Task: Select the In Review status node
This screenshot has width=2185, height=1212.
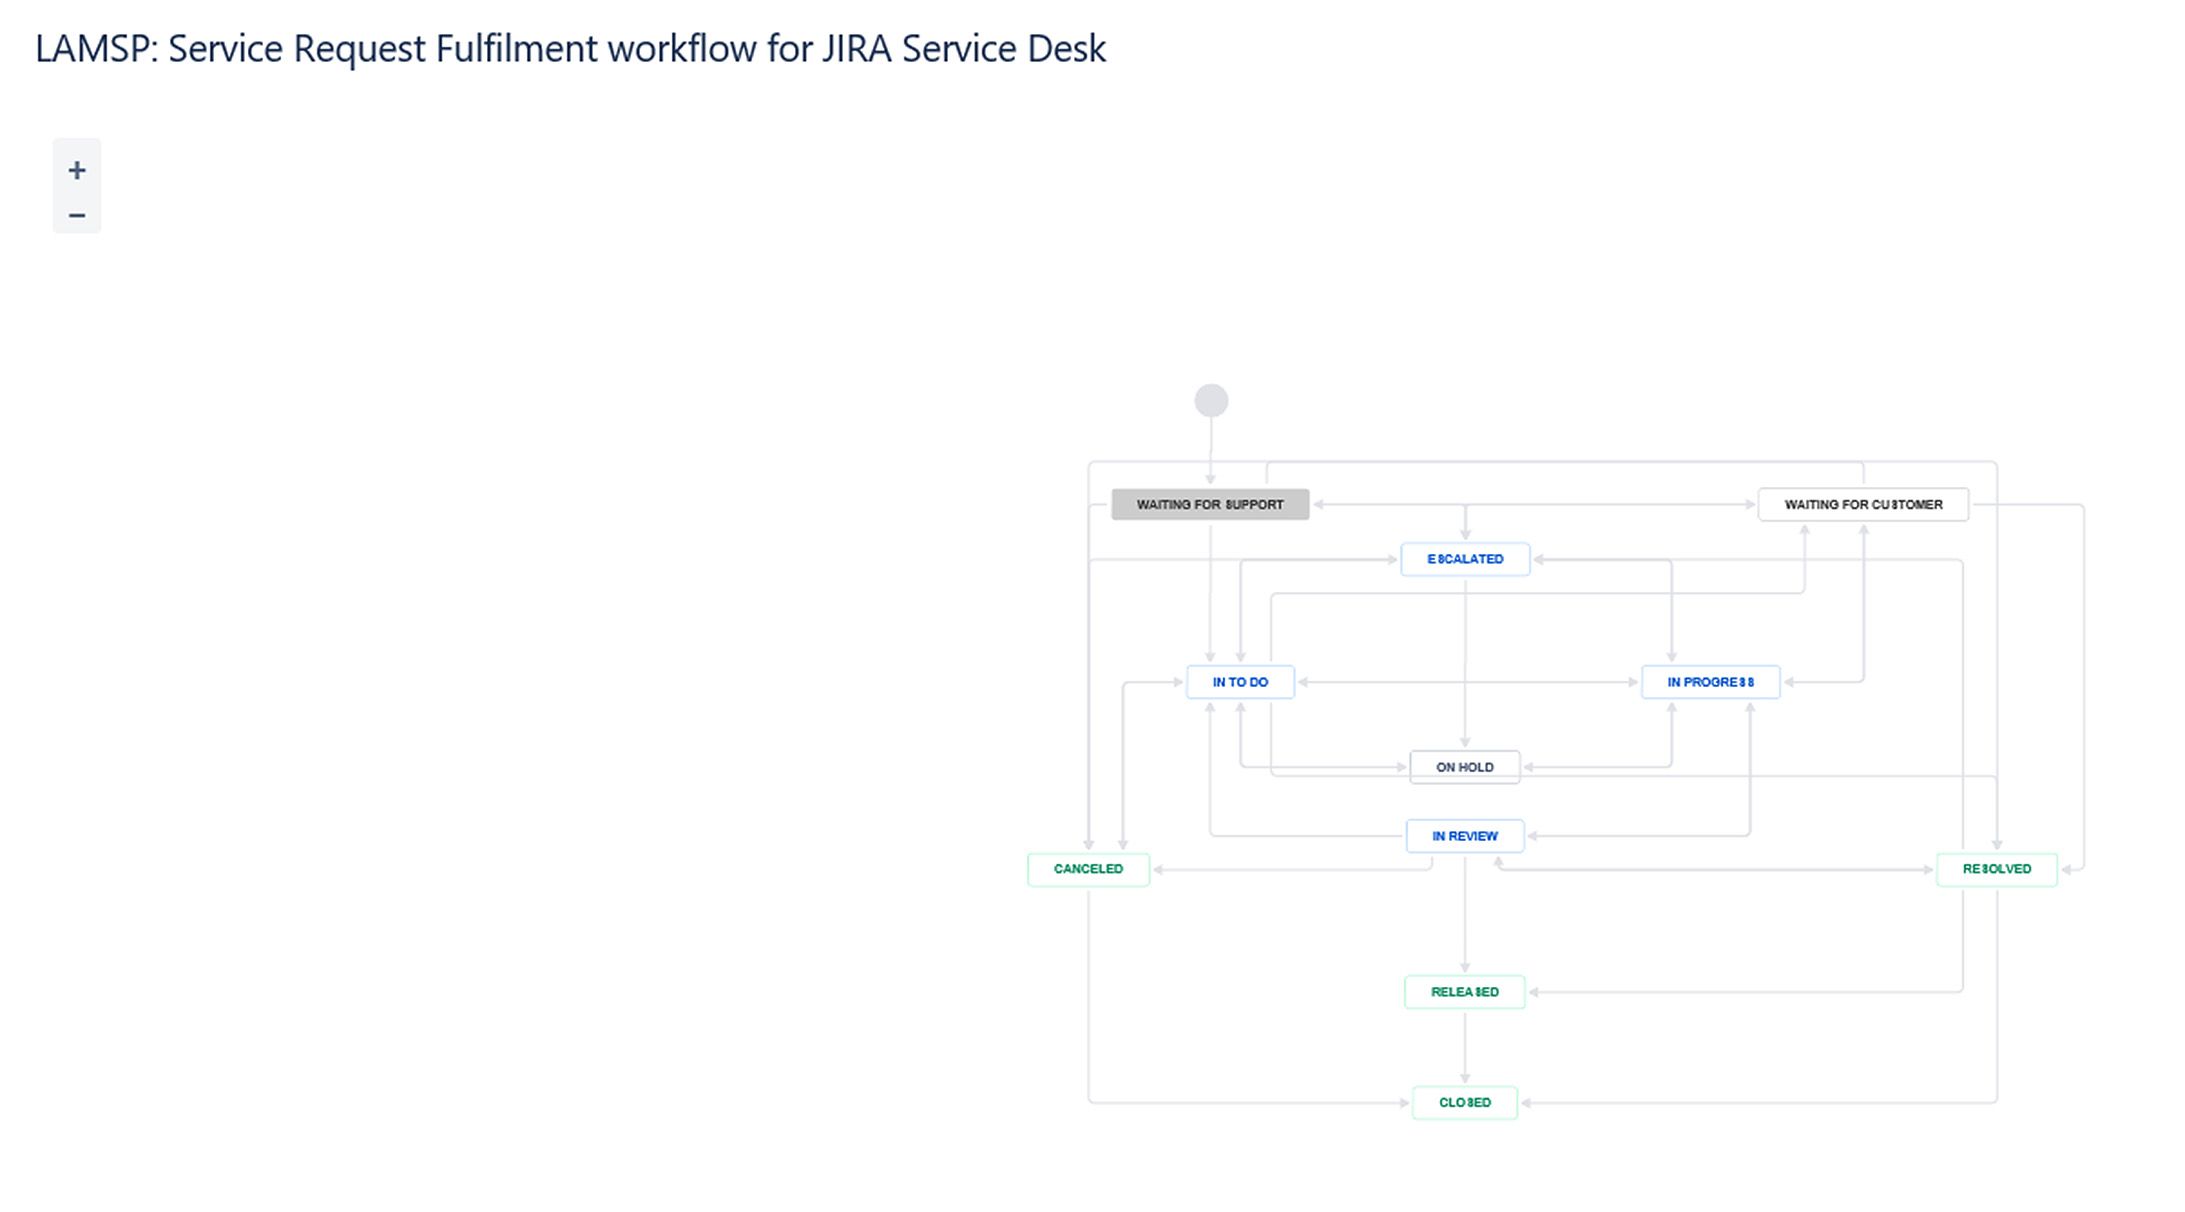Action: click(x=1464, y=836)
